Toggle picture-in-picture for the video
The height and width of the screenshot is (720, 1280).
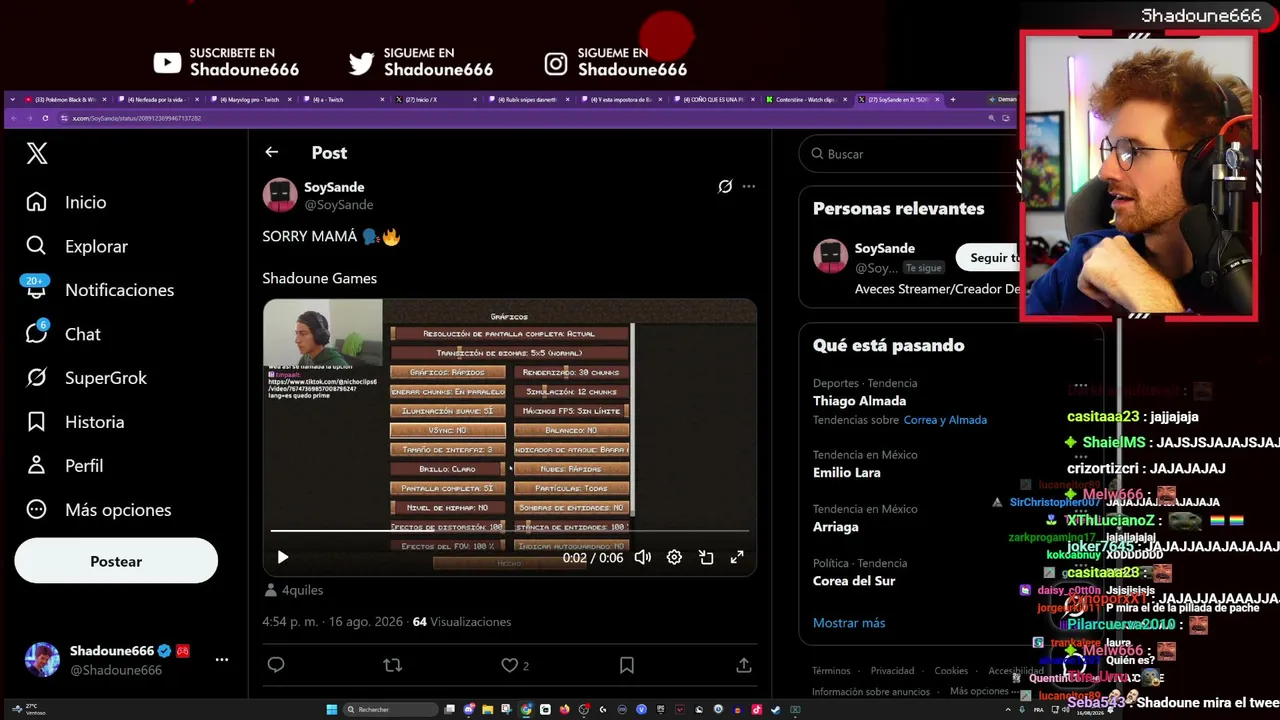pyautogui.click(x=706, y=557)
